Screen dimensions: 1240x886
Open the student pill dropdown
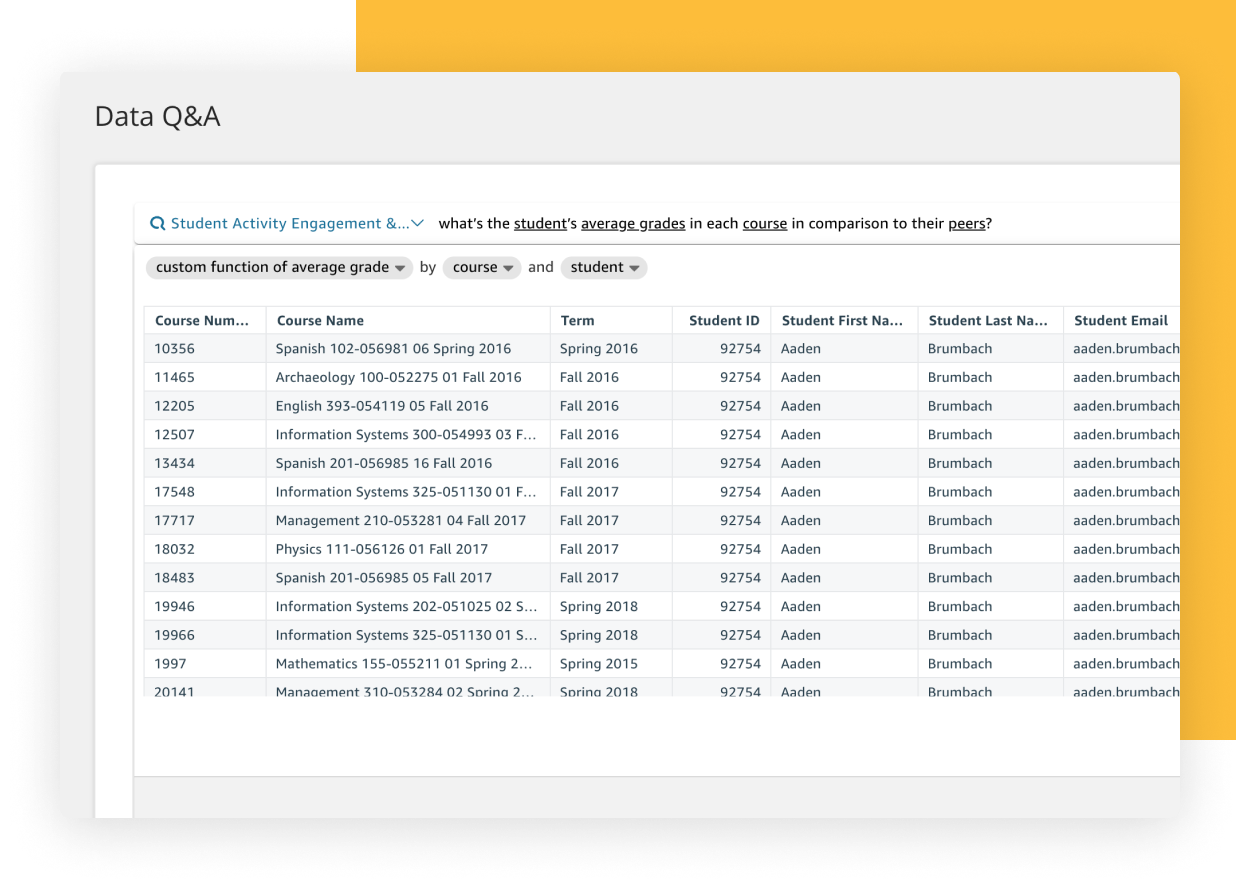604,267
